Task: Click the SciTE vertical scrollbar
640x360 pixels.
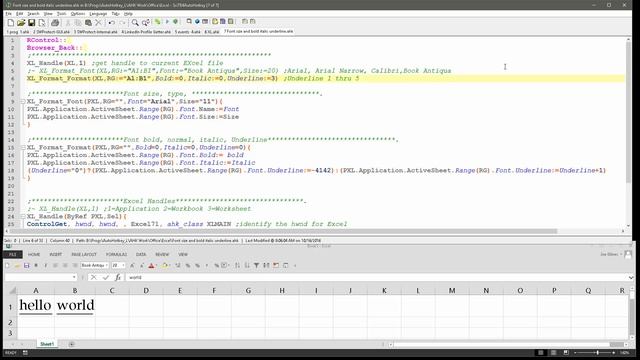Action: 628,131
